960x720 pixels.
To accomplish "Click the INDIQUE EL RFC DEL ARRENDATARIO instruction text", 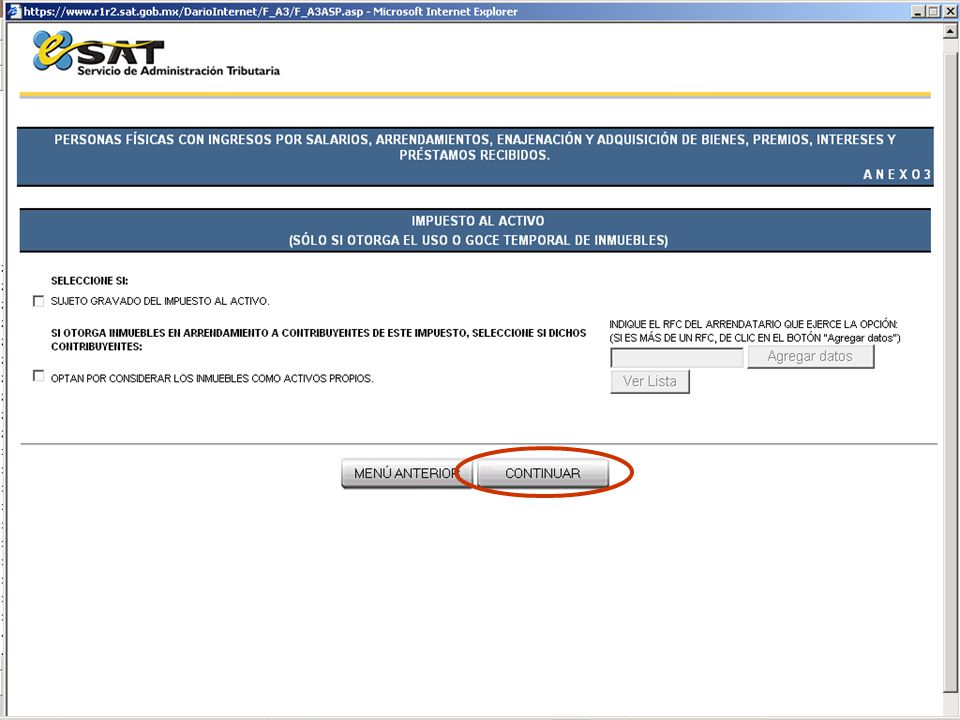I will point(754,331).
